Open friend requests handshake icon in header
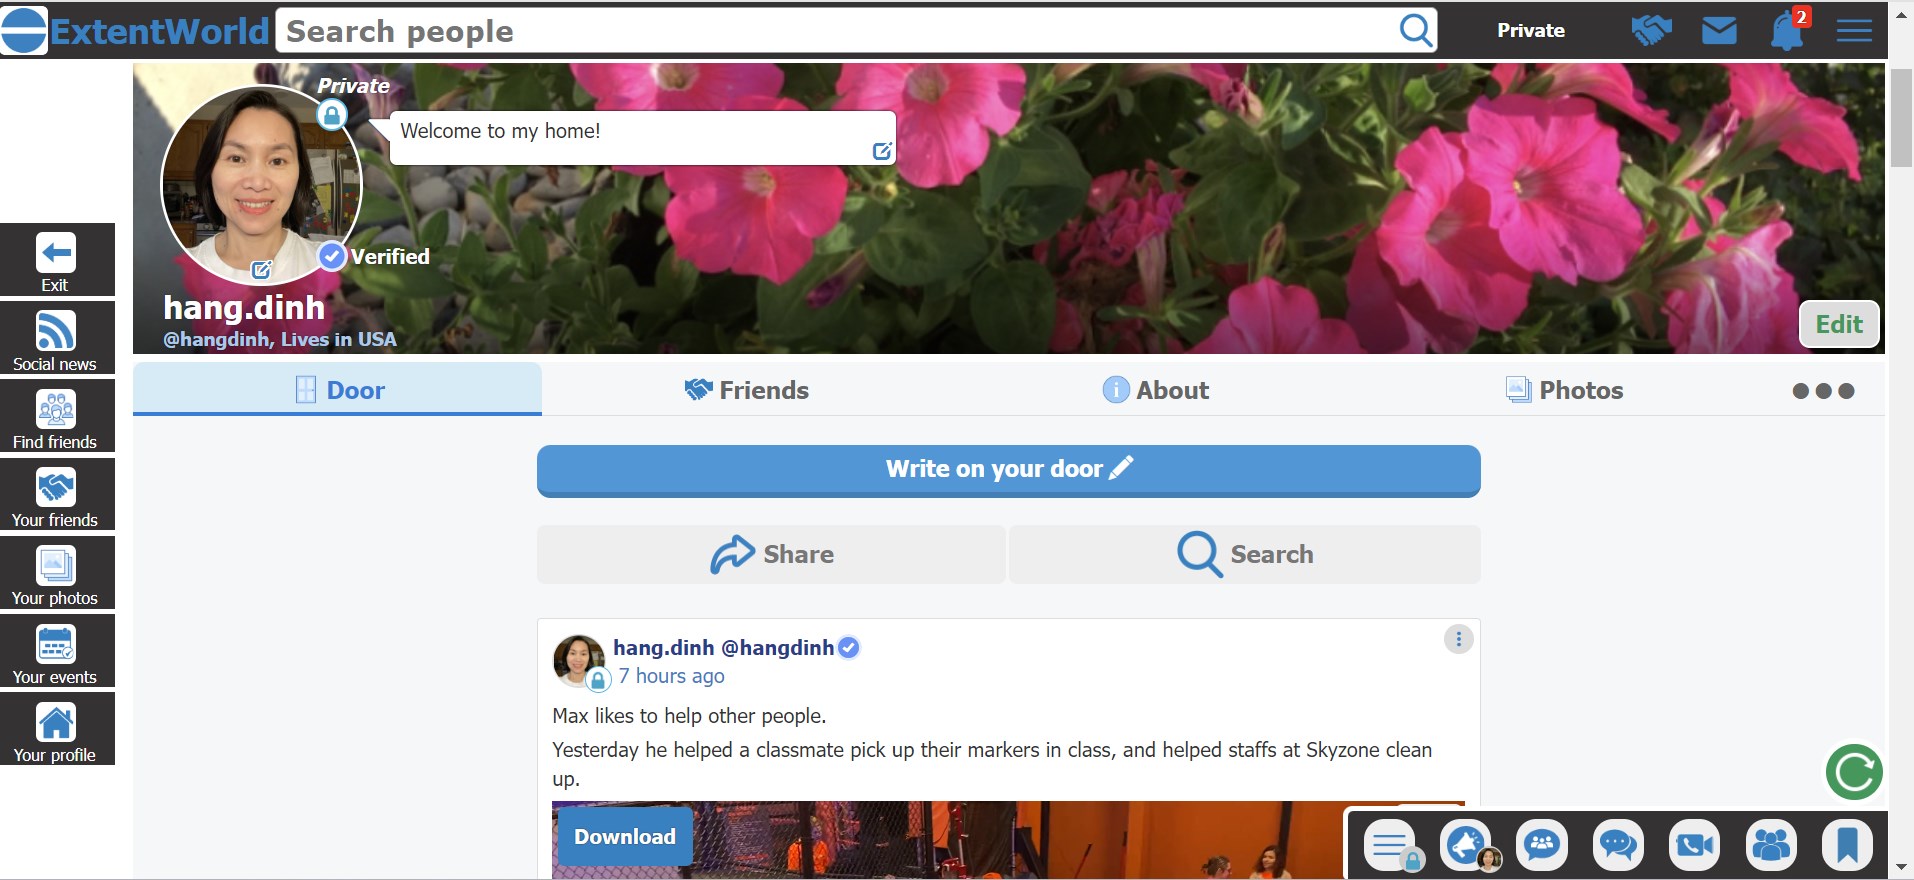1914x880 pixels. click(x=1651, y=30)
